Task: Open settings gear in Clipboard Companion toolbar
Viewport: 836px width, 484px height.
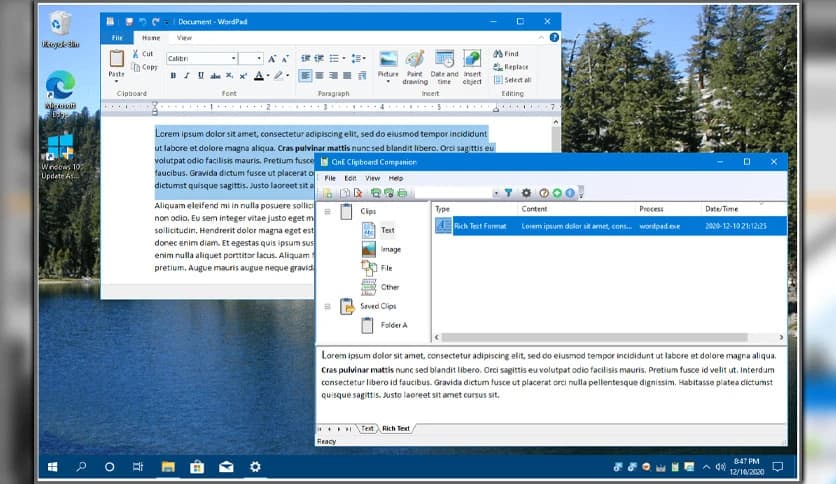Action: [x=526, y=193]
